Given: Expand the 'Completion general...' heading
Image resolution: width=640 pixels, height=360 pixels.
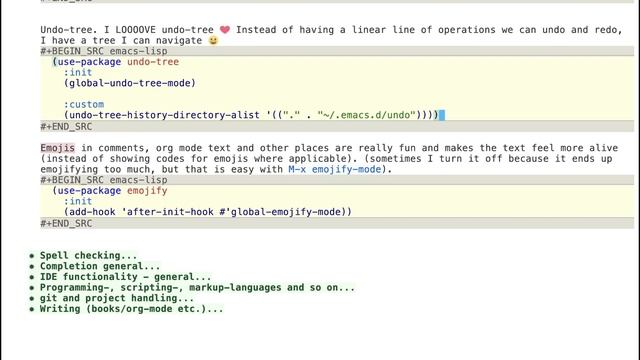Looking at the screenshot, I should click(x=100, y=266).
